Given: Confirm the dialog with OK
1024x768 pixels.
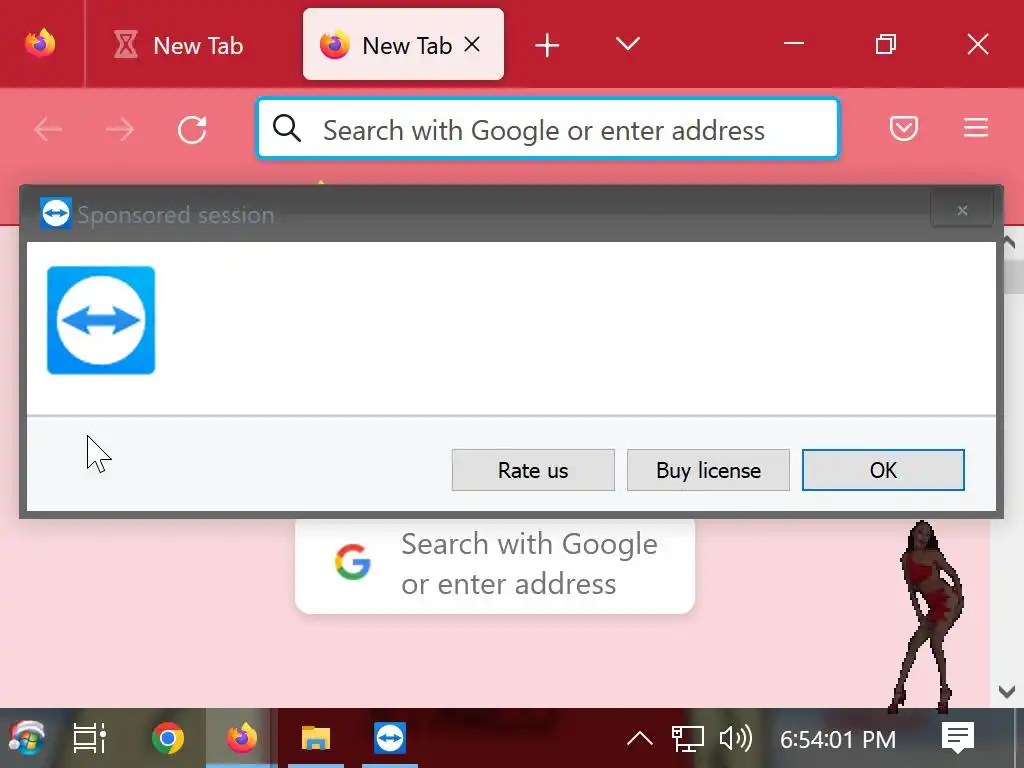Looking at the screenshot, I should [883, 470].
